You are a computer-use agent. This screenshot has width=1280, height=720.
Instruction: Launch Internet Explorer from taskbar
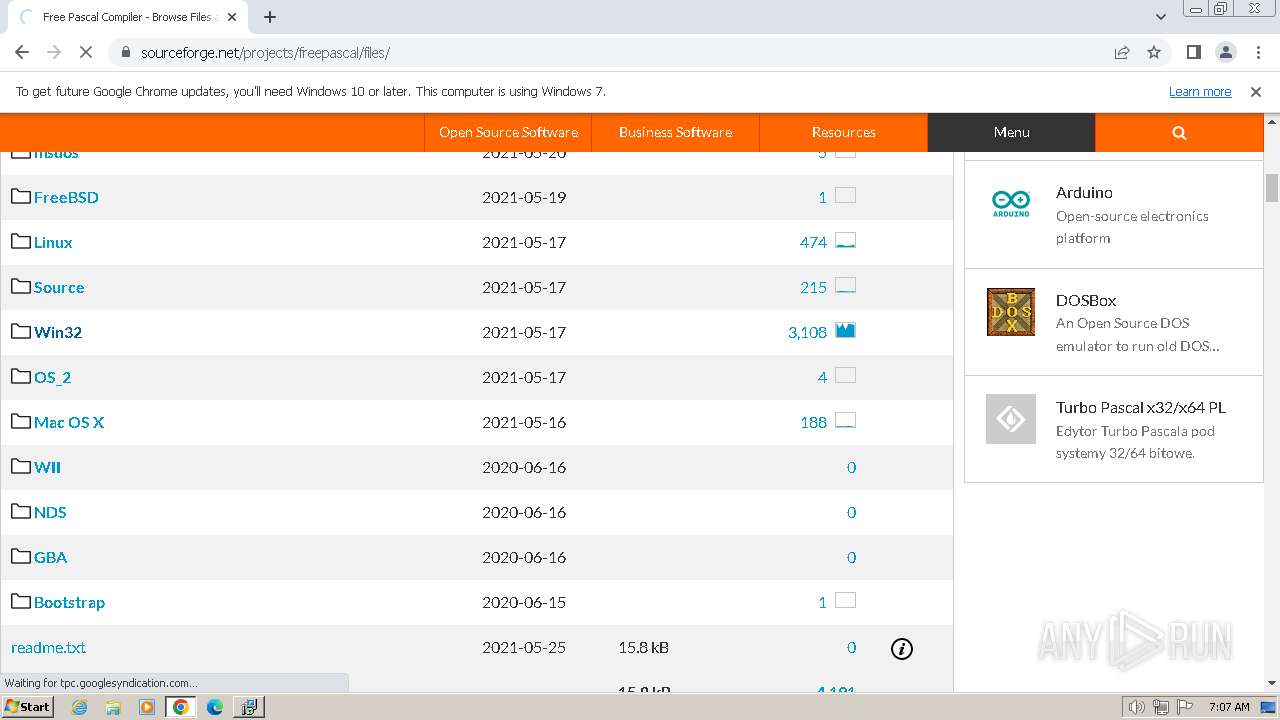pos(80,707)
